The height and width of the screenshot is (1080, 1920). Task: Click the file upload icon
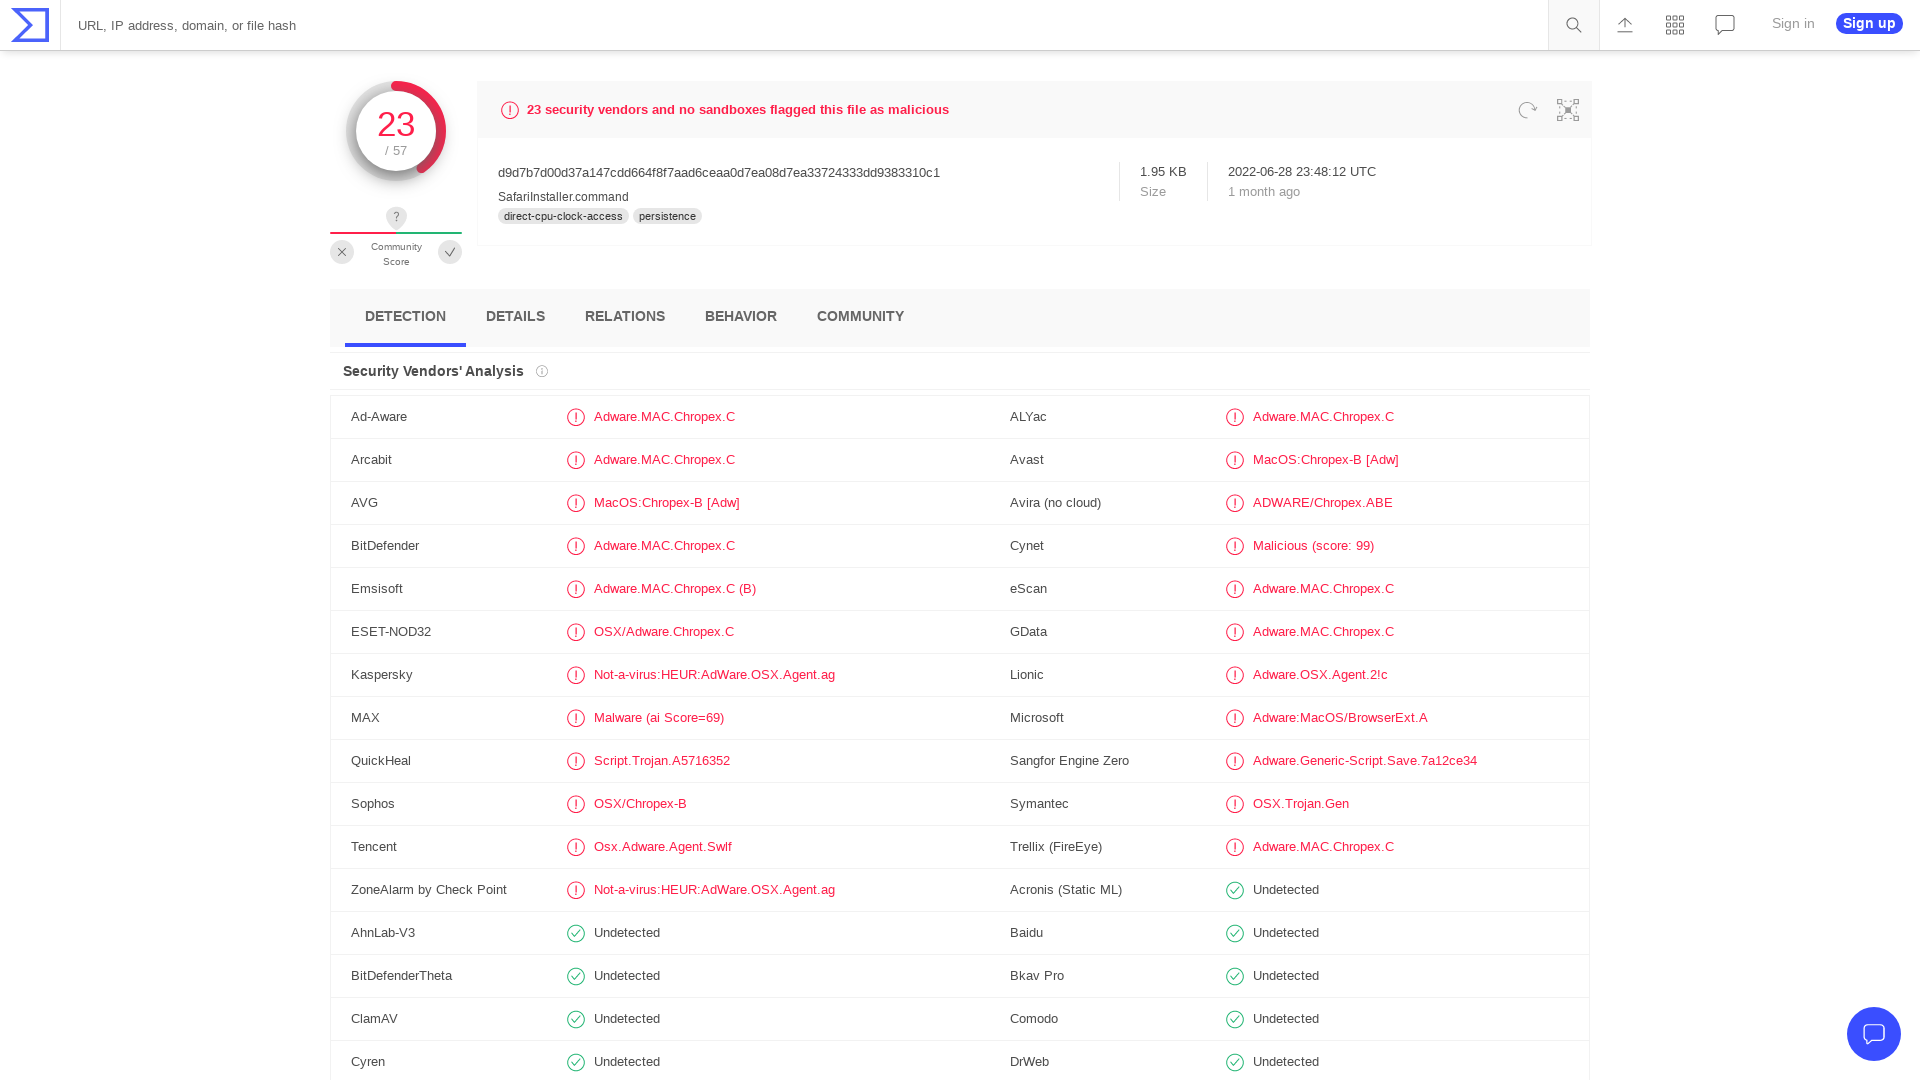(x=1624, y=25)
